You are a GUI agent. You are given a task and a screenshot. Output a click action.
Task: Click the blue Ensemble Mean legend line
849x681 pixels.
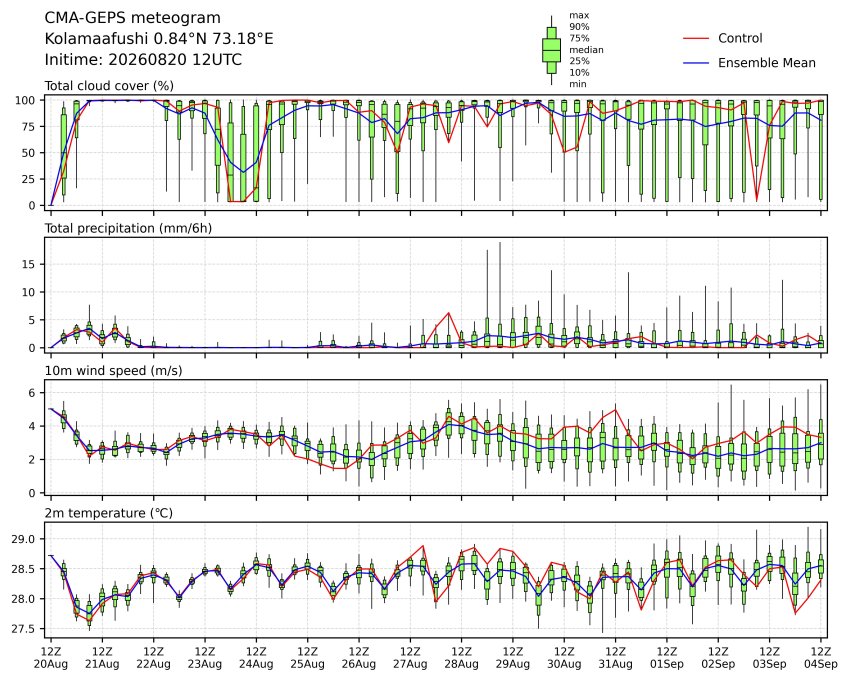click(x=696, y=63)
